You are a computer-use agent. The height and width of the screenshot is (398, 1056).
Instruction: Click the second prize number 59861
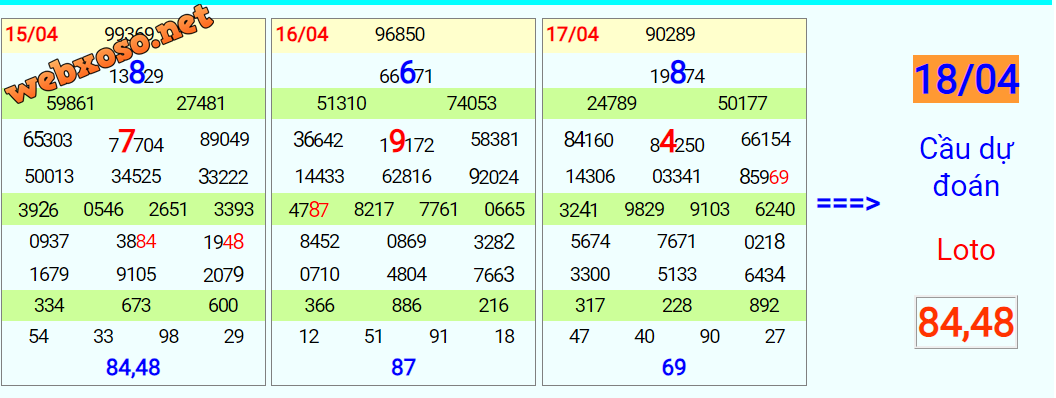[71, 104]
